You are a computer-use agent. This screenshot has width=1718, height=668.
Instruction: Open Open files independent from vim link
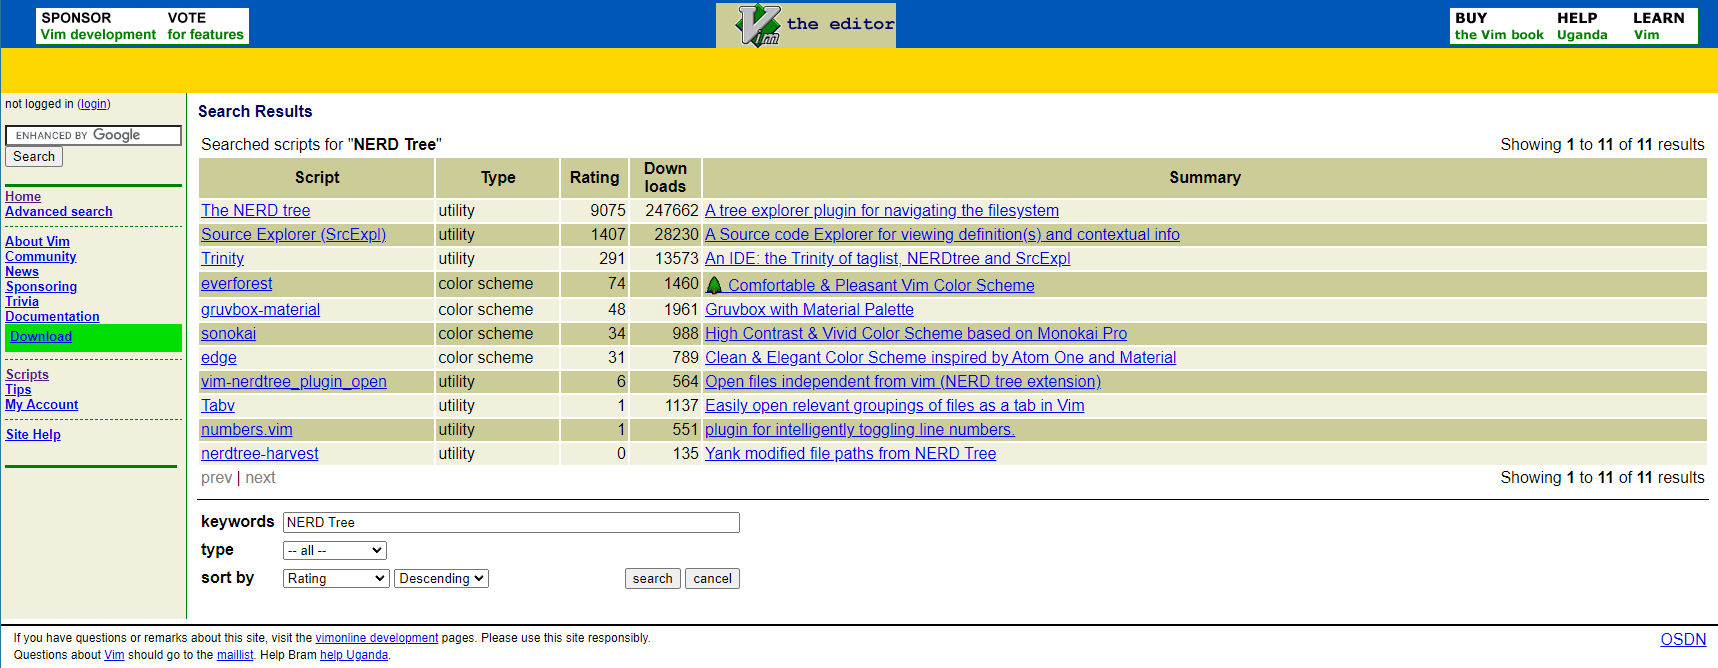click(903, 382)
